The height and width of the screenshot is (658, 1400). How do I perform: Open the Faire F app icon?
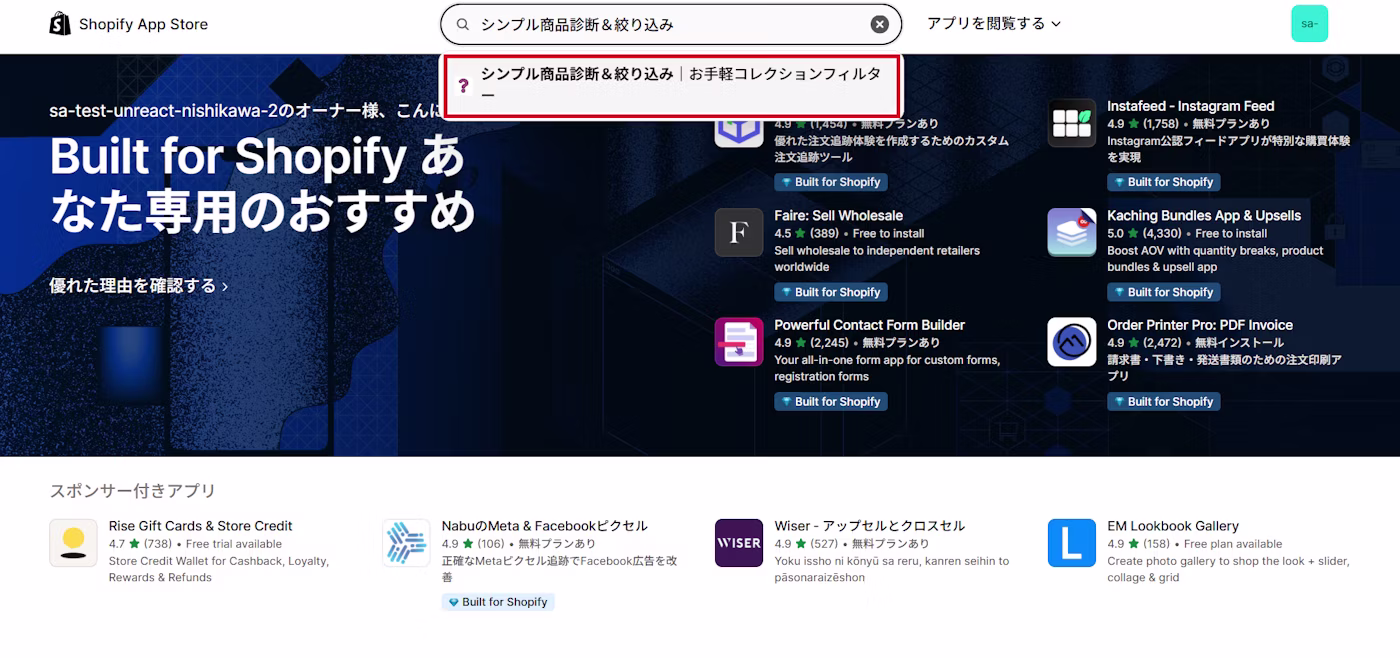(x=739, y=233)
